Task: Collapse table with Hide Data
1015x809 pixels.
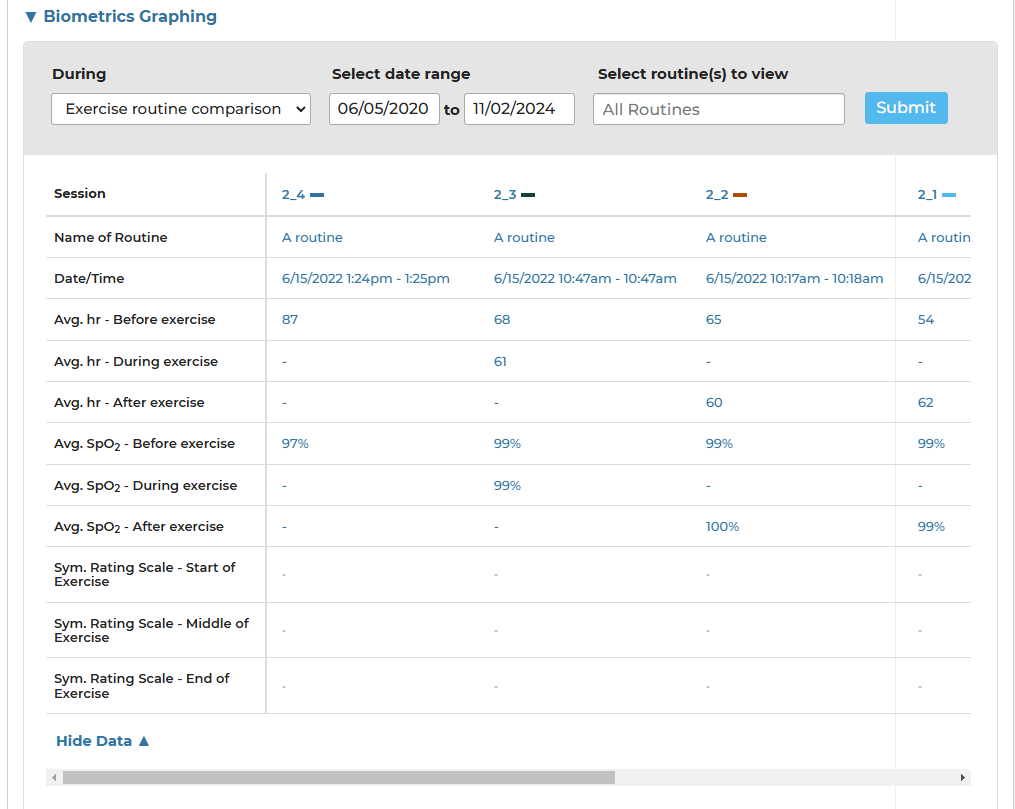Action: point(102,741)
